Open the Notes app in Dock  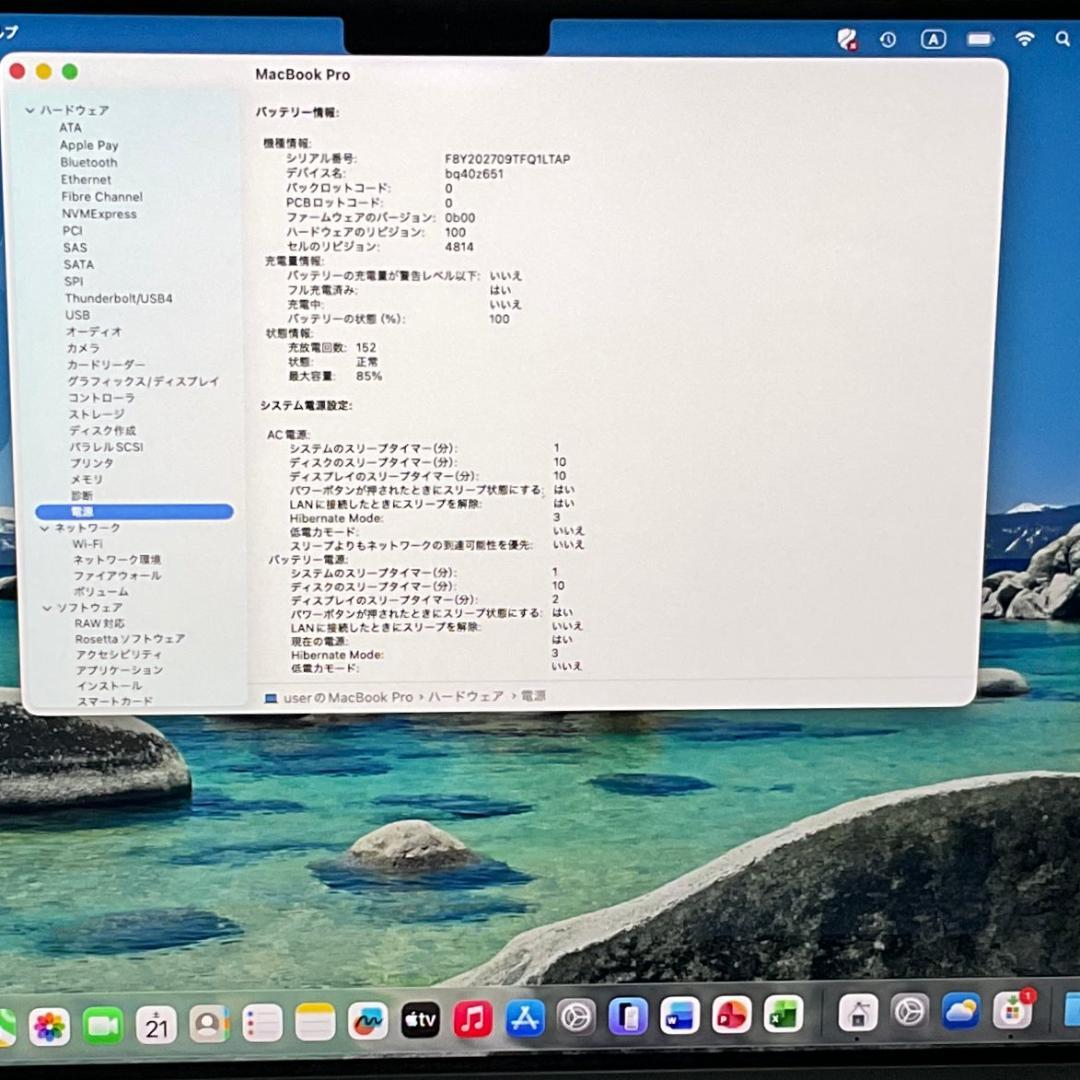click(315, 1022)
